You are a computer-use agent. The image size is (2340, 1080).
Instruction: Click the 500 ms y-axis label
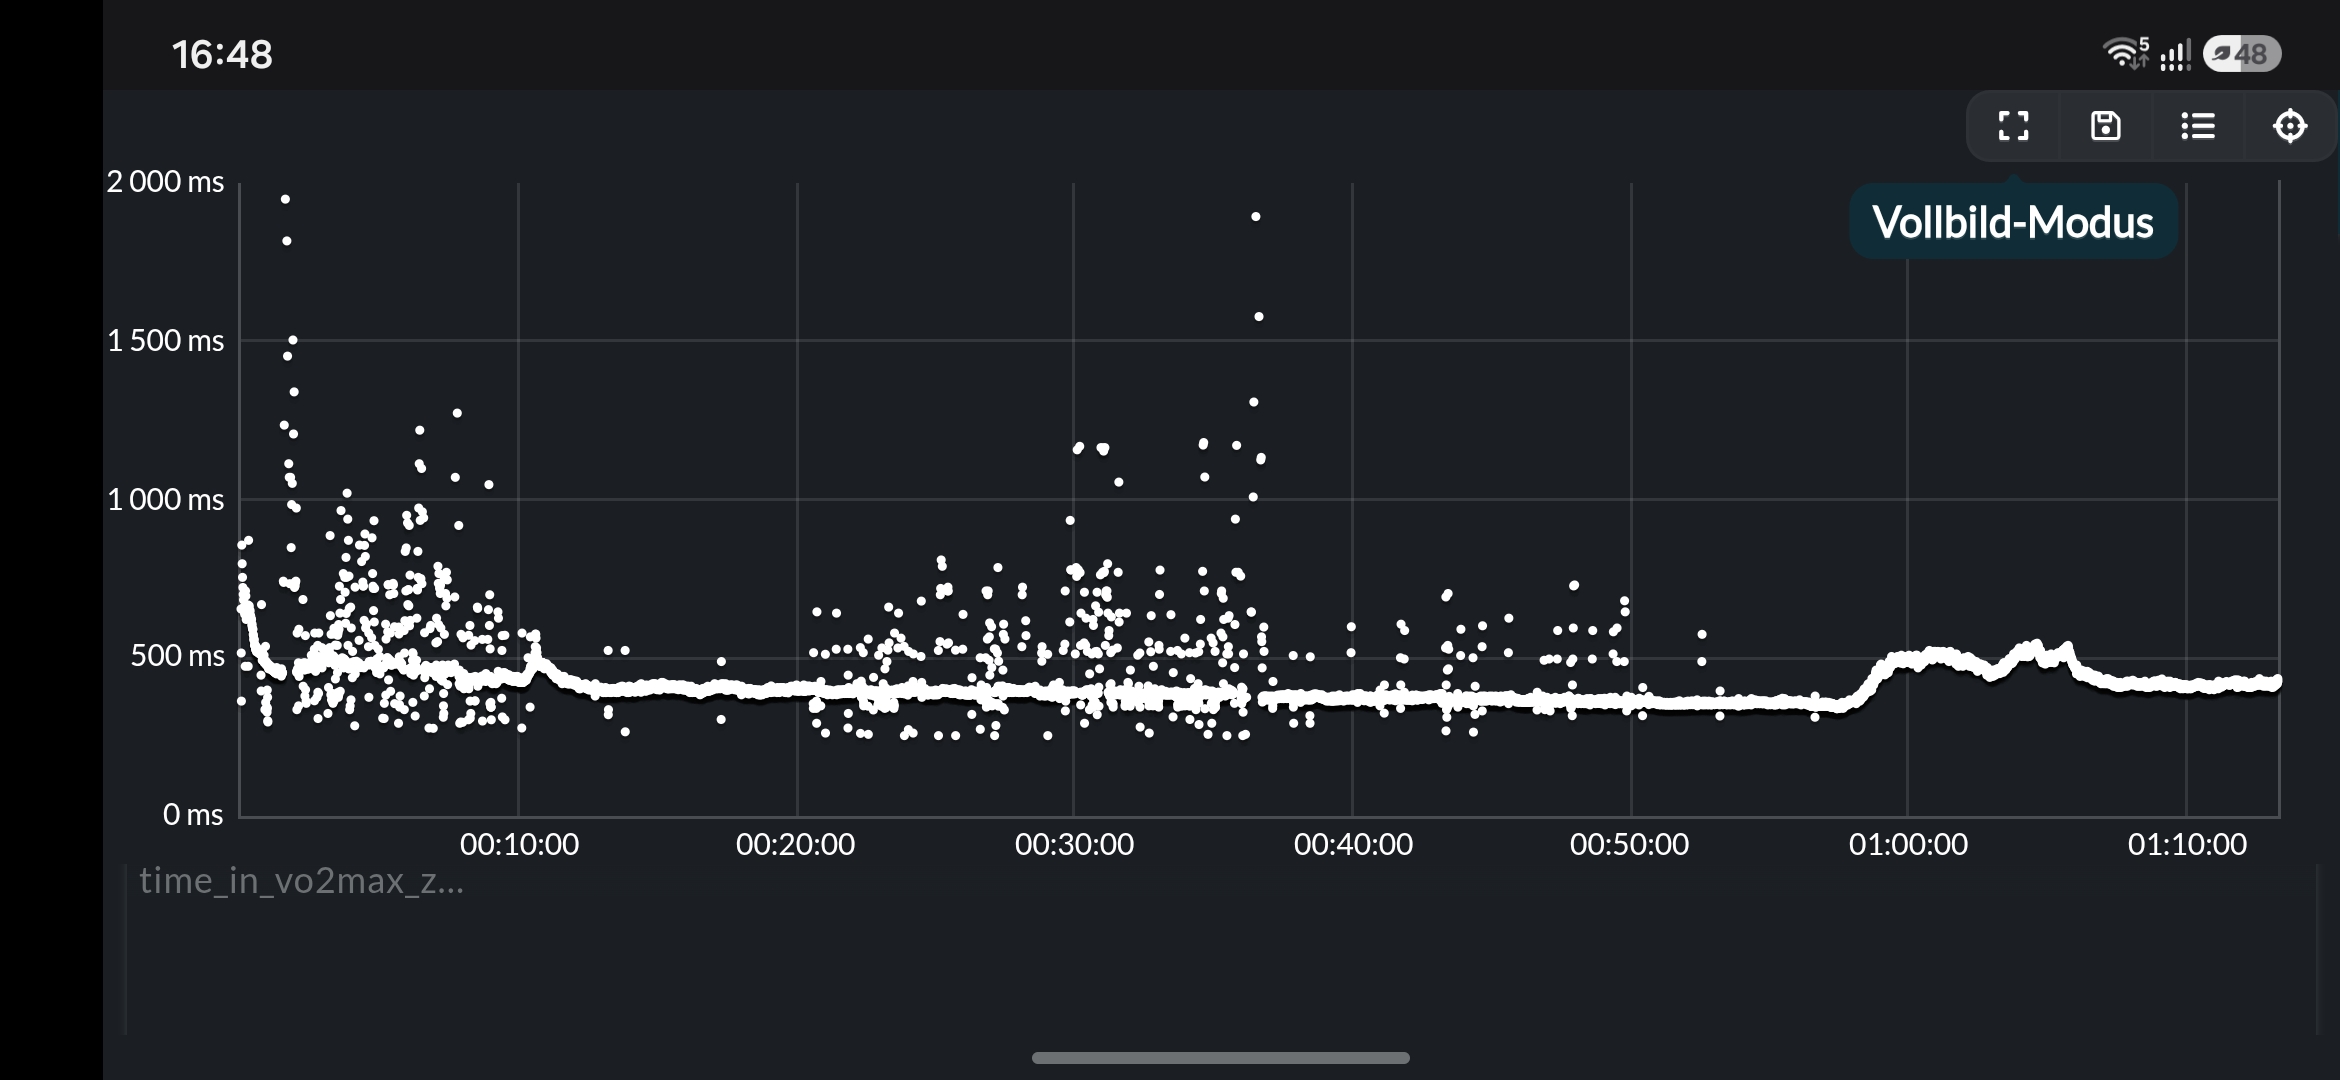[178, 656]
